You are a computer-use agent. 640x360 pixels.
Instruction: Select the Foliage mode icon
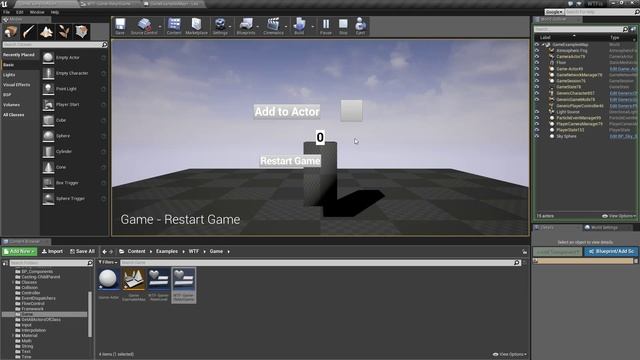(64, 31)
